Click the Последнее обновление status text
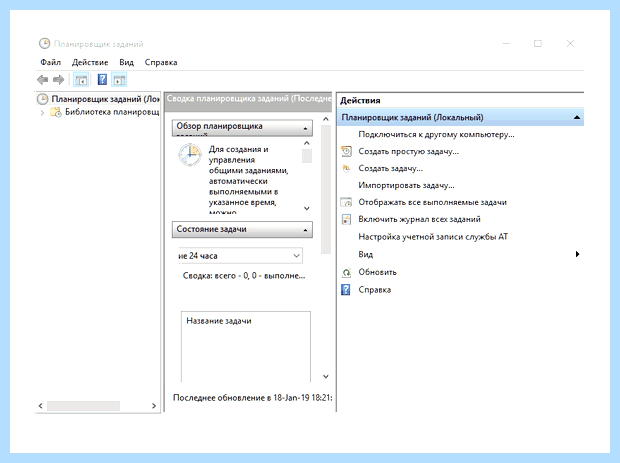The height and width of the screenshot is (463, 620). coord(253,398)
